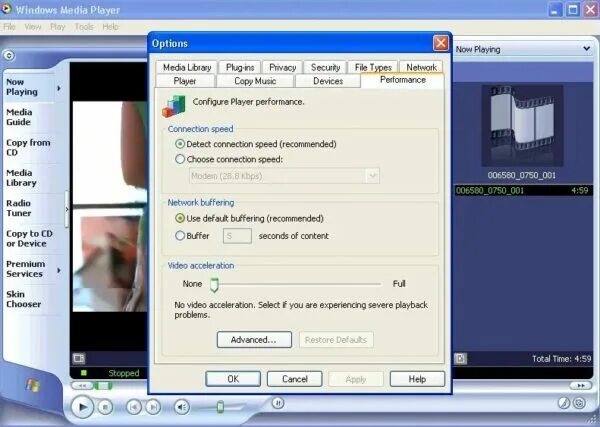Click the Advanced... button
This screenshot has width=600, height=427.
tap(254, 340)
